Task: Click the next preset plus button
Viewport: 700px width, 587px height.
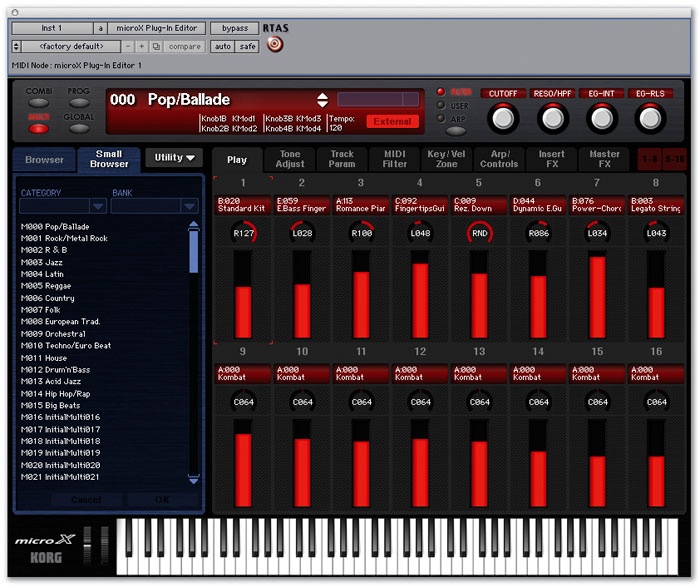Action: pos(142,46)
